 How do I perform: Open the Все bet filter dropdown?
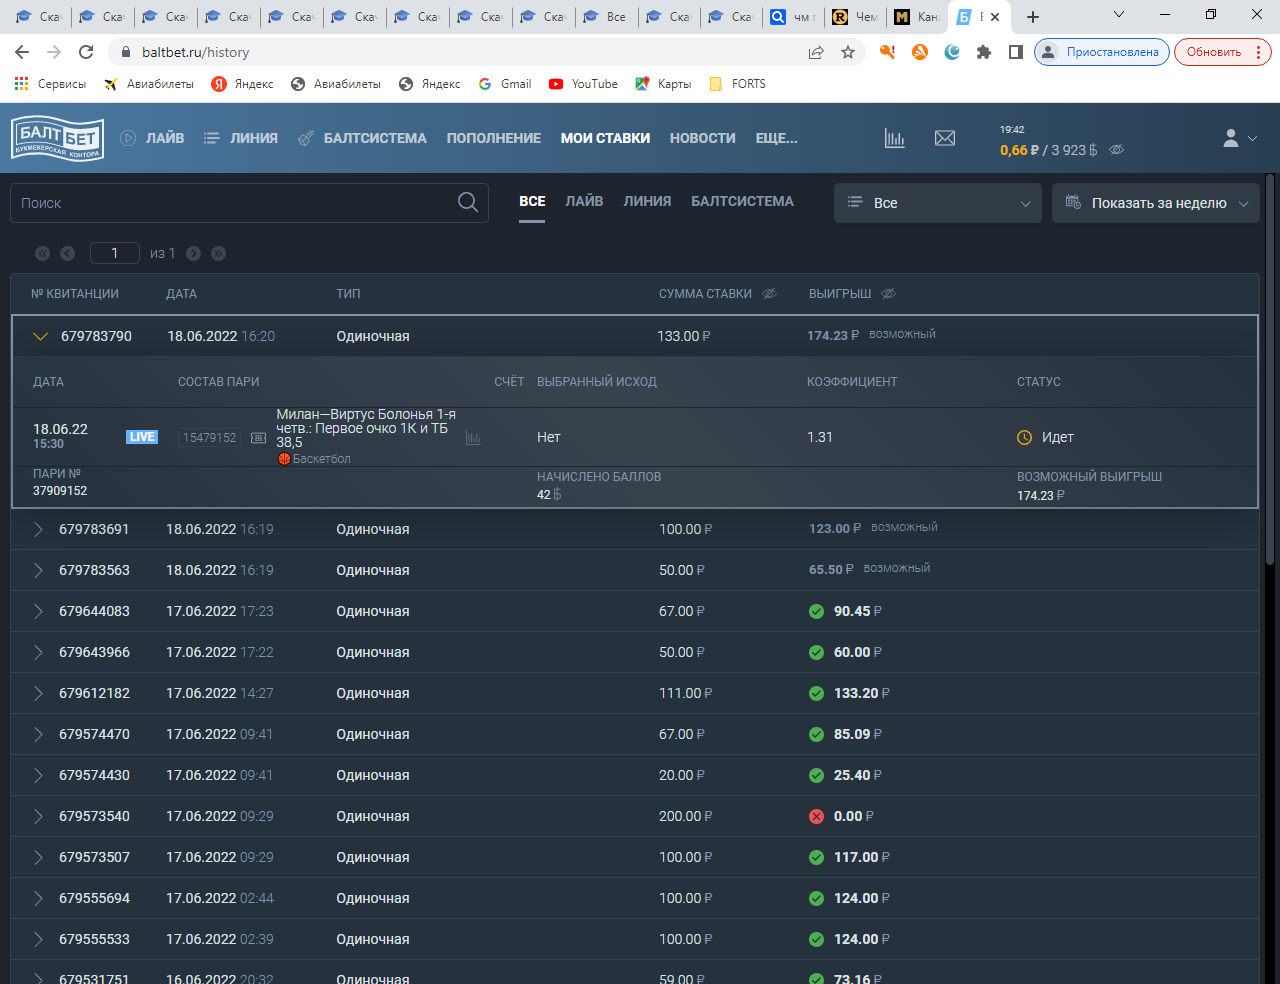938,203
